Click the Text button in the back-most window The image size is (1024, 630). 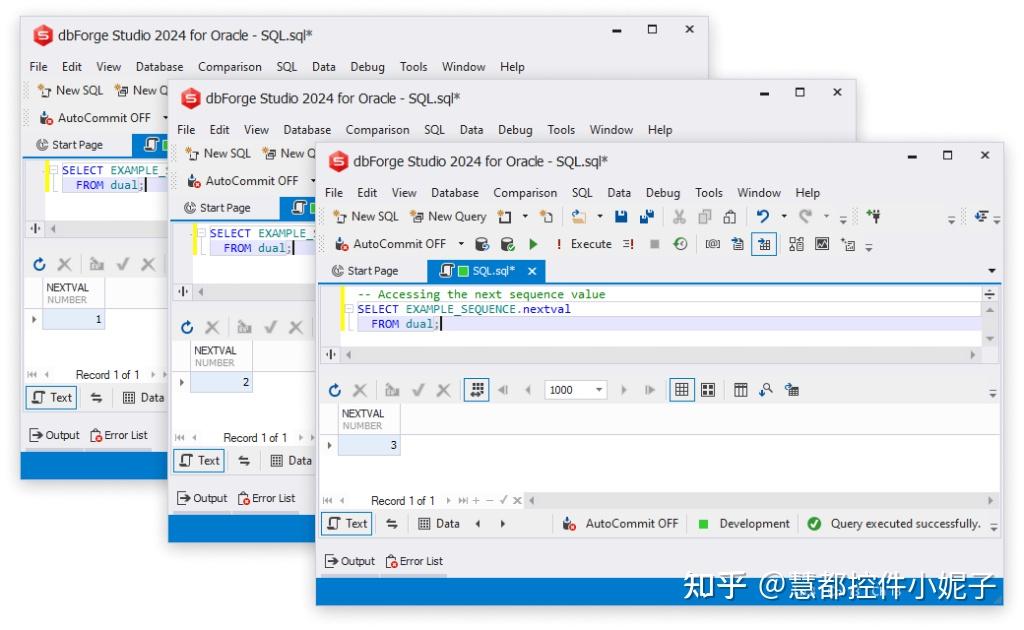point(52,398)
